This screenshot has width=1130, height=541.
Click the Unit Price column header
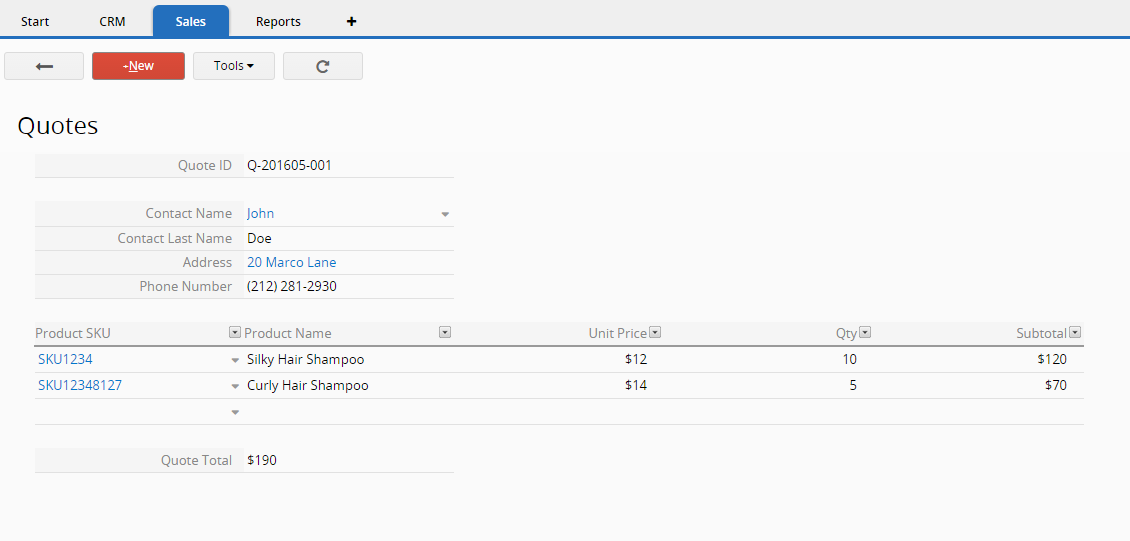[618, 334]
